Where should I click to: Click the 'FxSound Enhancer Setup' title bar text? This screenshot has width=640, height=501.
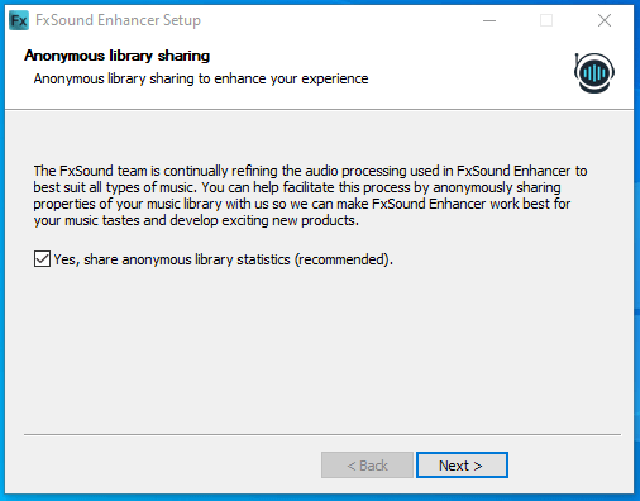[118, 20]
